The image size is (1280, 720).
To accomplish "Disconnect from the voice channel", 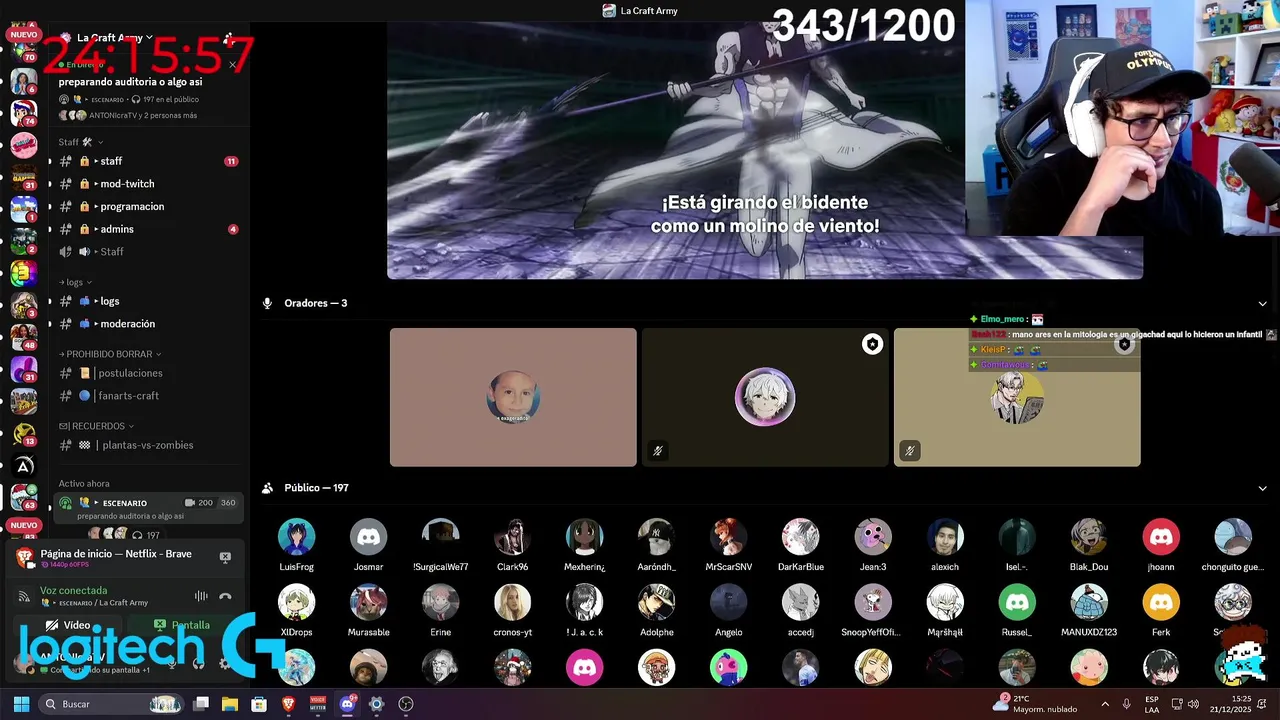I will click(x=225, y=596).
